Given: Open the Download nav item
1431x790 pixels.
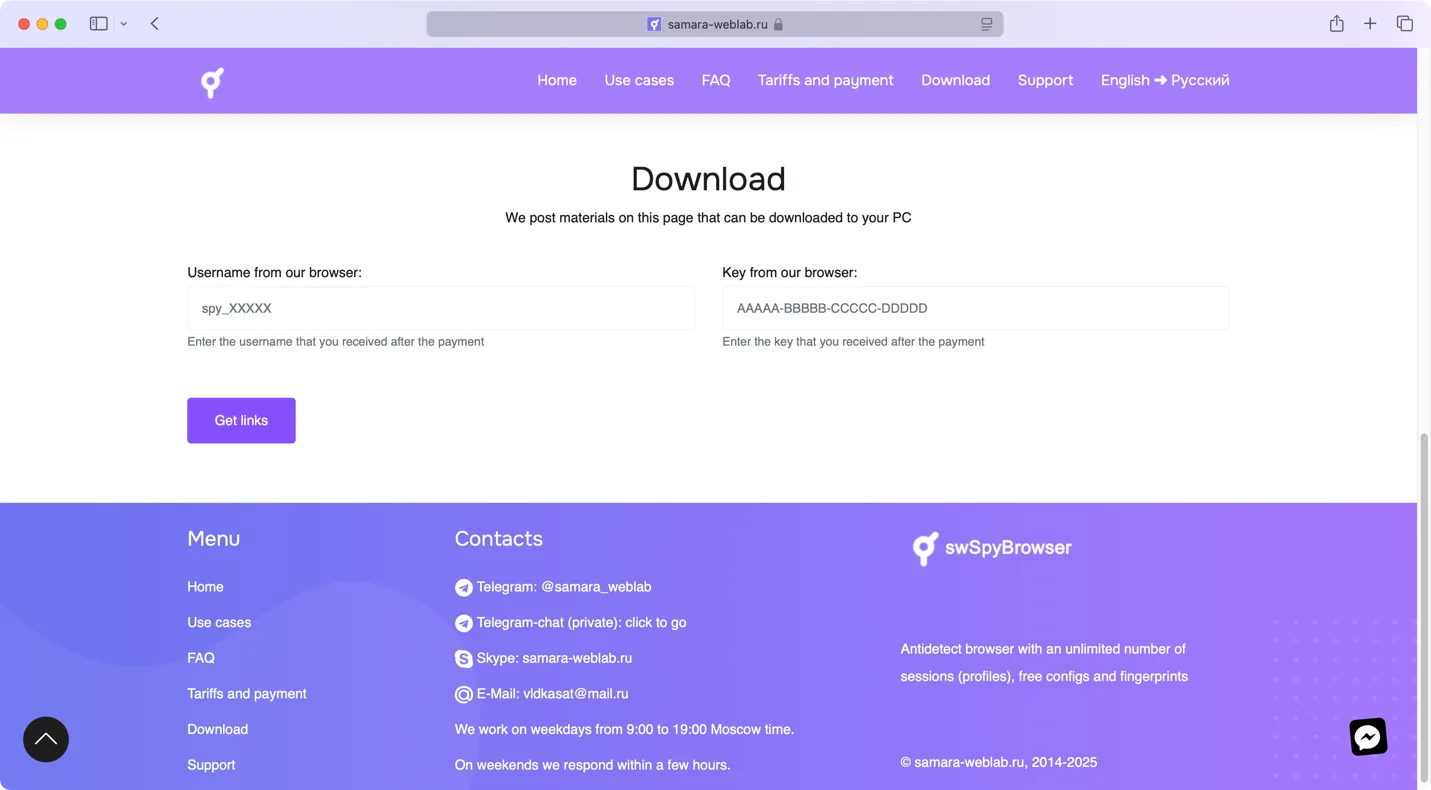Looking at the screenshot, I should (955, 80).
